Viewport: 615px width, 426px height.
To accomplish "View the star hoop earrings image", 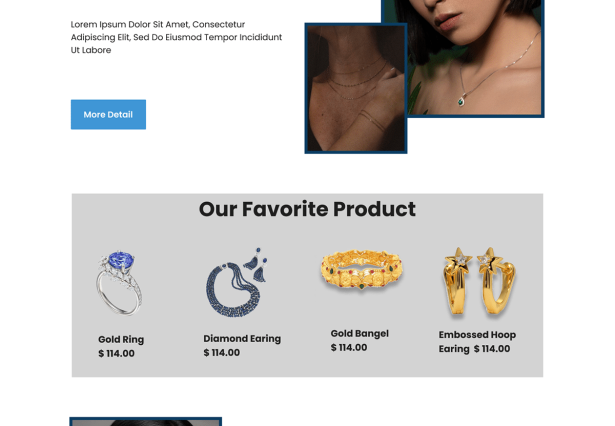I will pos(479,281).
